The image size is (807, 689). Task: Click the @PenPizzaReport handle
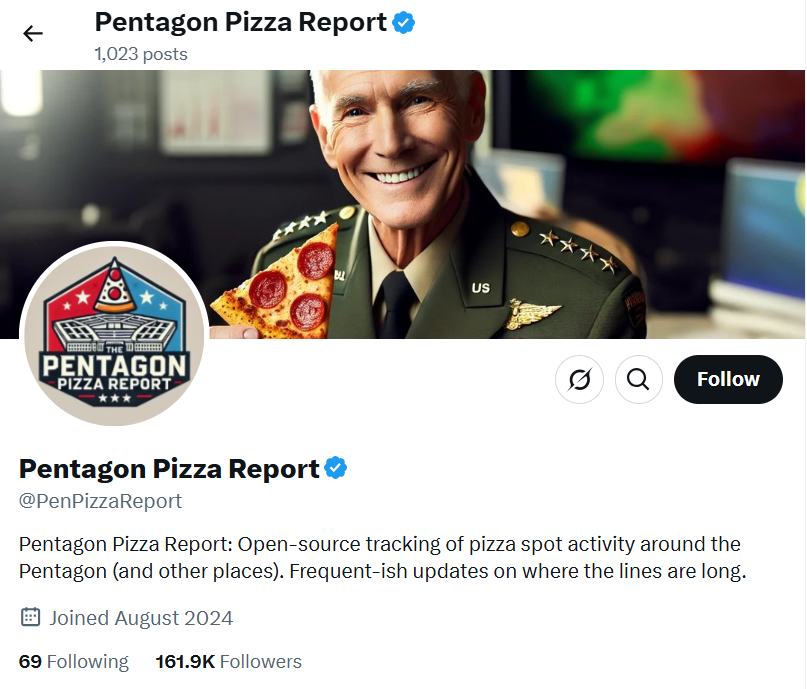pos(100,500)
